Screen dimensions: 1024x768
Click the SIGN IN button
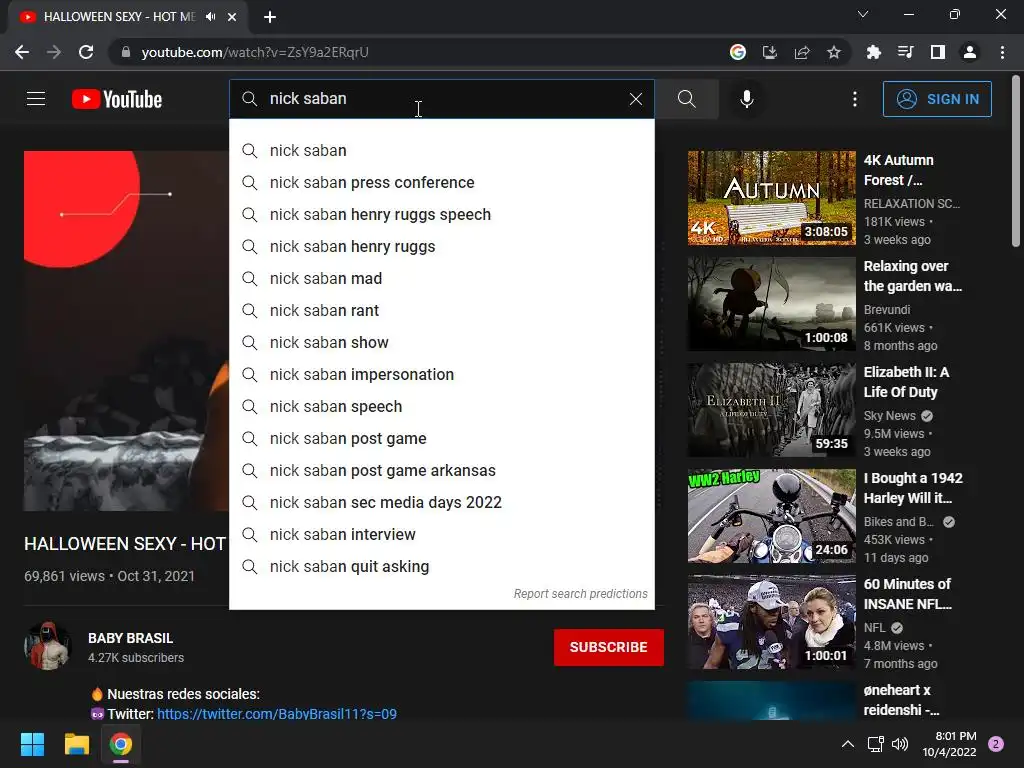pos(937,99)
